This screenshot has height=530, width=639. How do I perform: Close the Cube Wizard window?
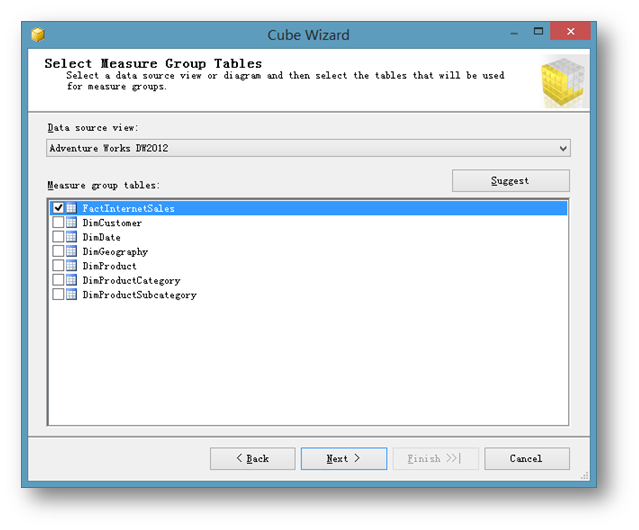pyautogui.click(x=571, y=31)
